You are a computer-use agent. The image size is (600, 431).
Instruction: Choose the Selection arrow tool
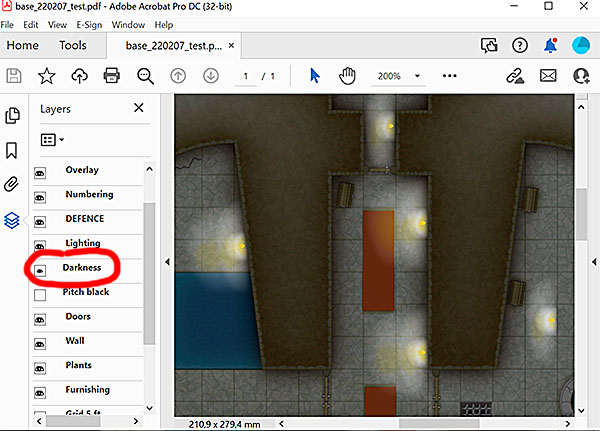pyautogui.click(x=314, y=76)
